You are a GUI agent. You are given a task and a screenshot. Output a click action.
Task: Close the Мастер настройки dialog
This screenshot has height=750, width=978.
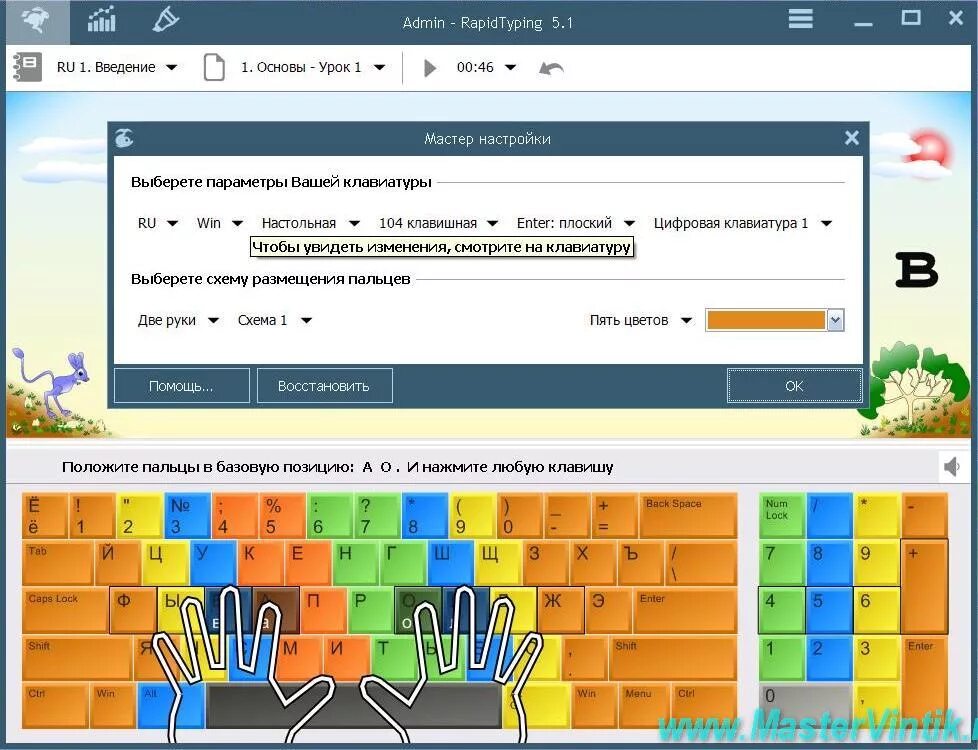click(851, 138)
